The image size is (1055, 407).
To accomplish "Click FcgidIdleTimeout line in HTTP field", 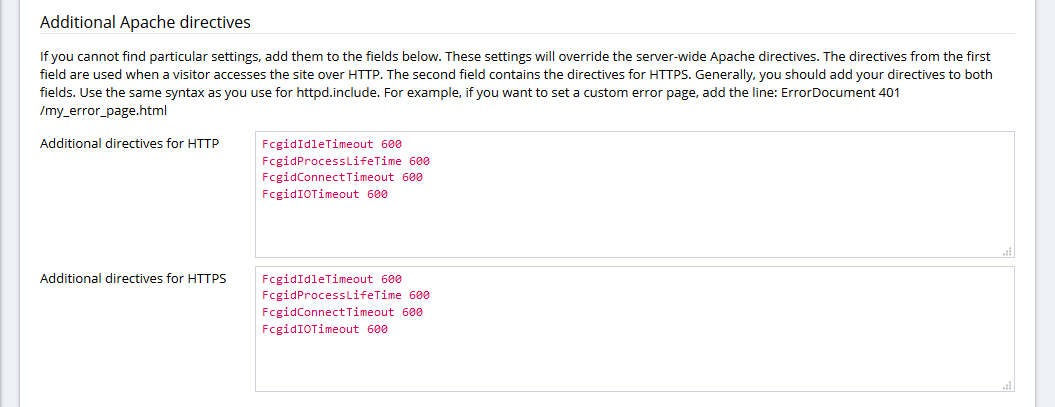I will tap(331, 144).
